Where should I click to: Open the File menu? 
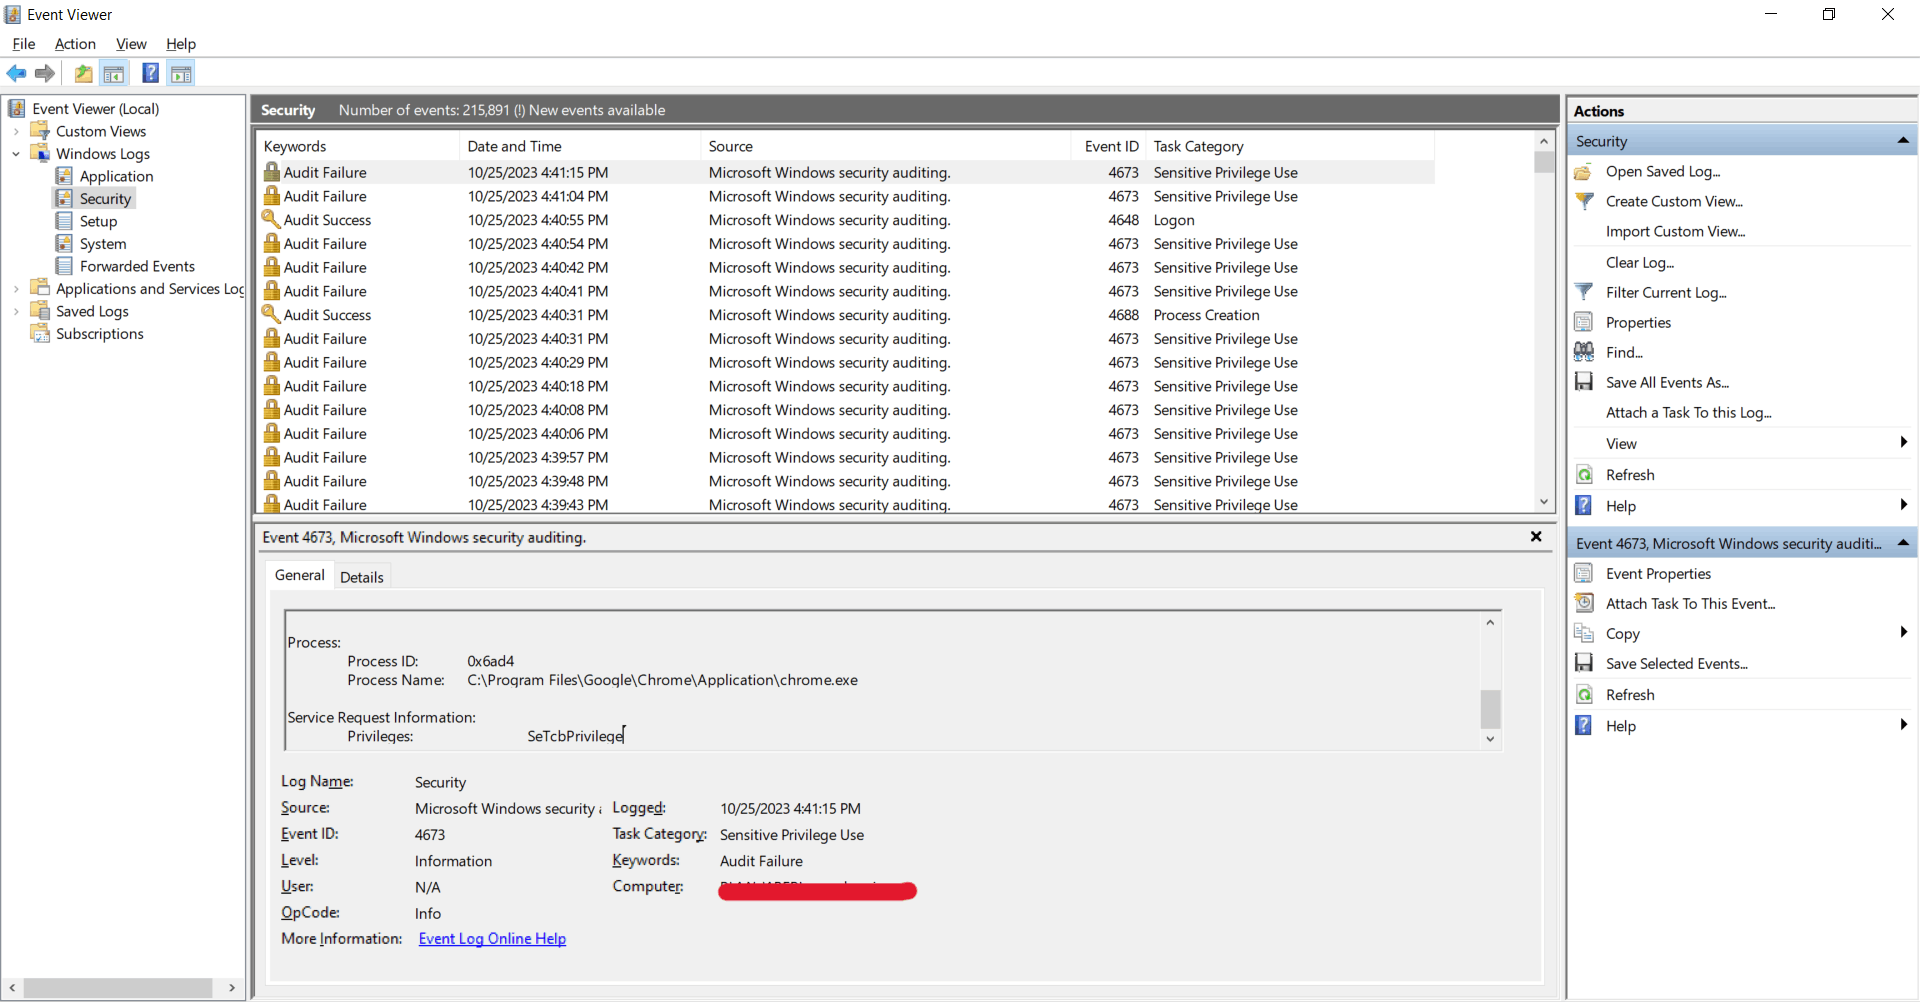(24, 44)
